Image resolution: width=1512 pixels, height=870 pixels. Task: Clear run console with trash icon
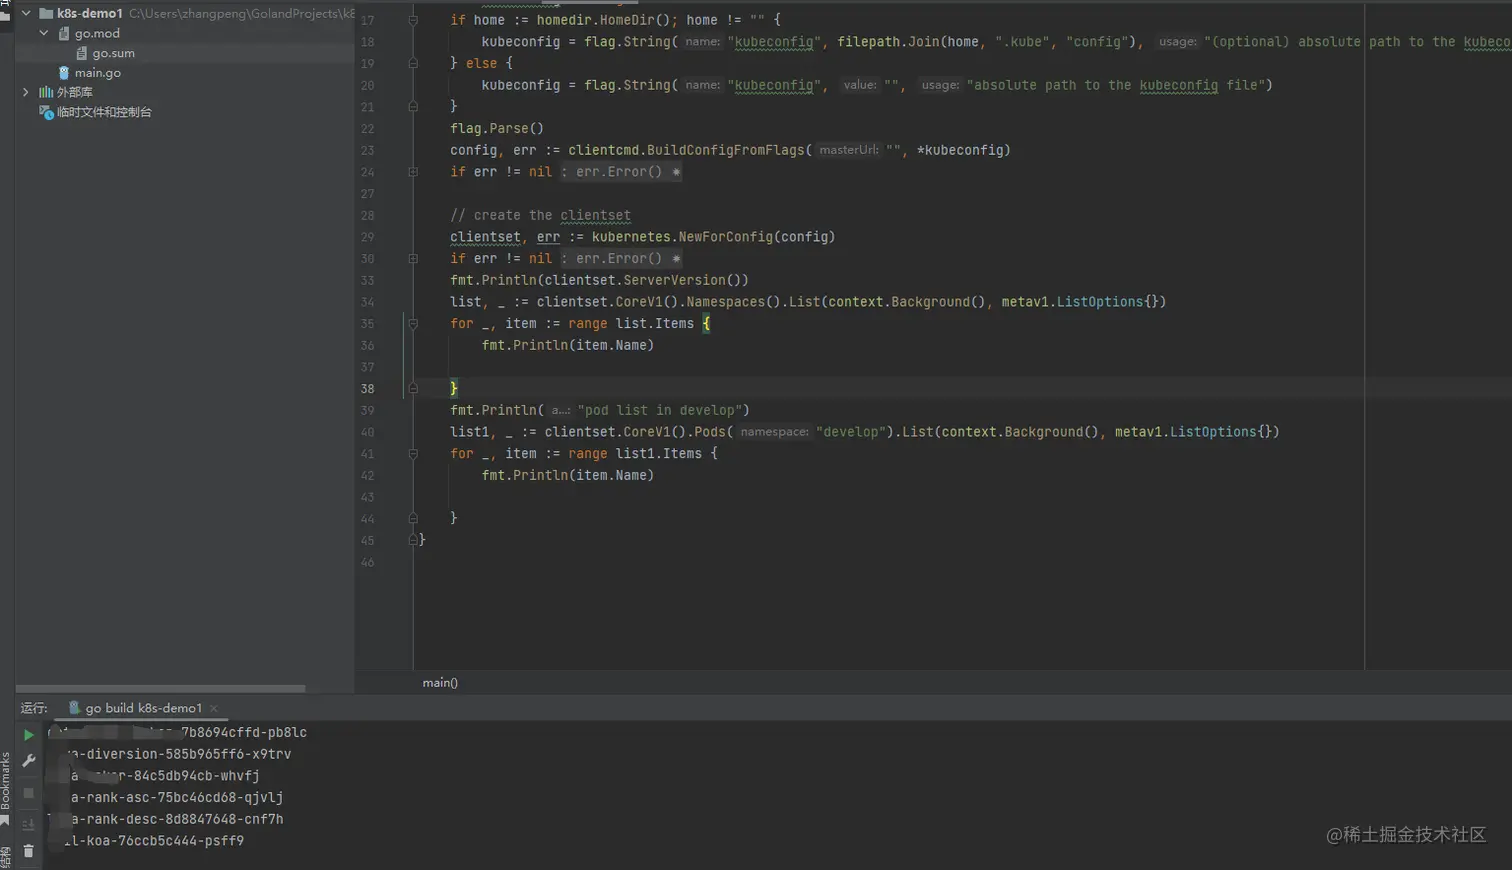coord(29,851)
